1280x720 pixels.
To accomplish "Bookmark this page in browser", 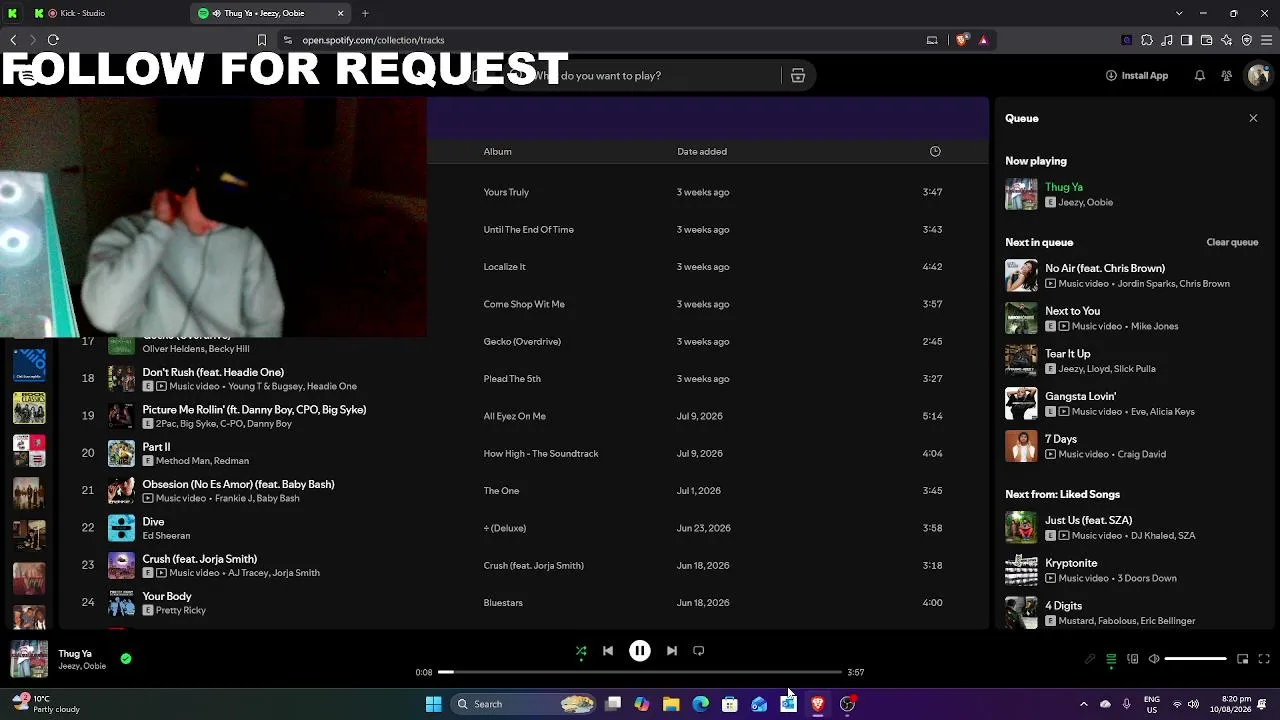I will pyautogui.click(x=262, y=40).
